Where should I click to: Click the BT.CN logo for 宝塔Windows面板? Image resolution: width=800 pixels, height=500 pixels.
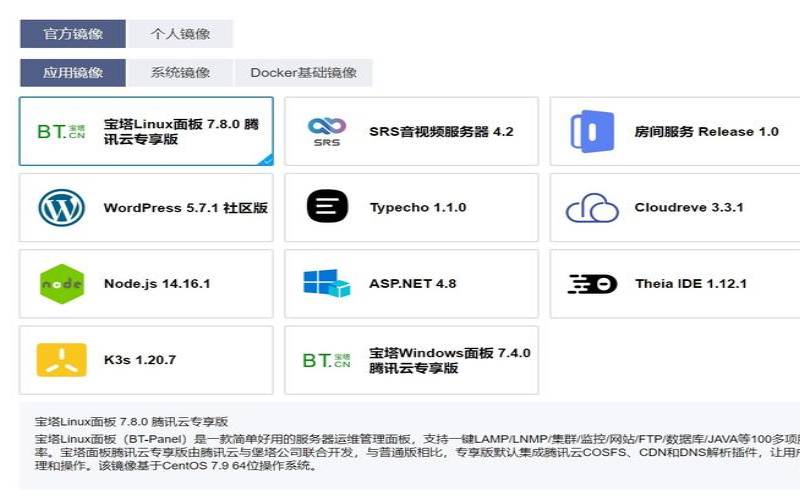(327, 360)
